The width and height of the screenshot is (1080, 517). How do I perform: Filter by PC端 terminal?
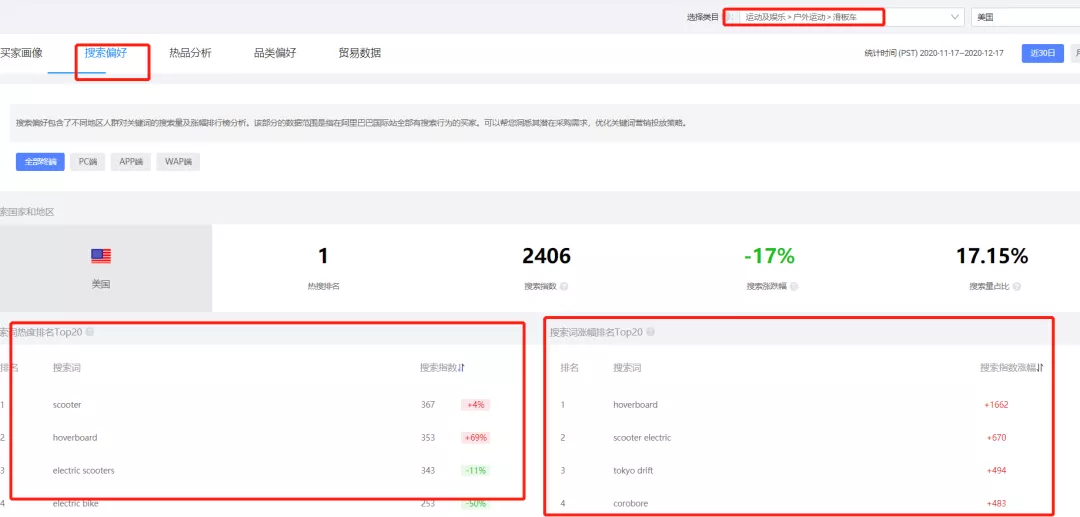(x=87, y=162)
